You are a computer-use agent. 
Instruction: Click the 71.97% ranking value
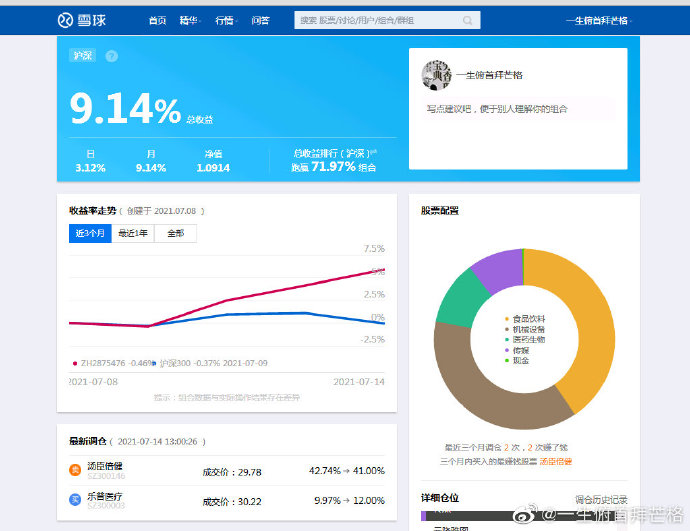tap(333, 166)
